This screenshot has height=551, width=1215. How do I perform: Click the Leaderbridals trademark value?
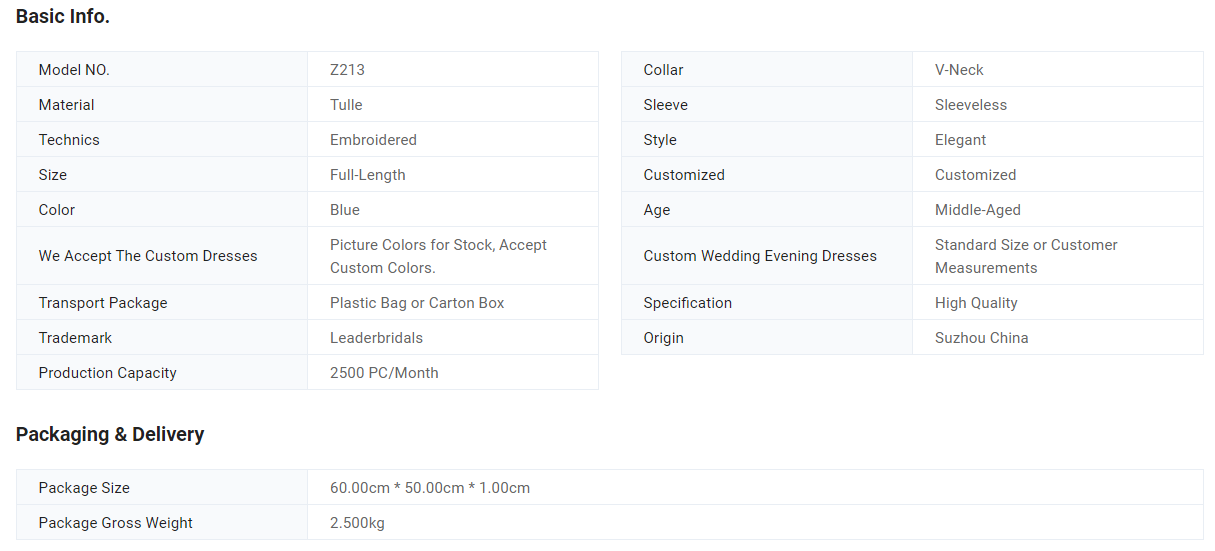click(376, 338)
